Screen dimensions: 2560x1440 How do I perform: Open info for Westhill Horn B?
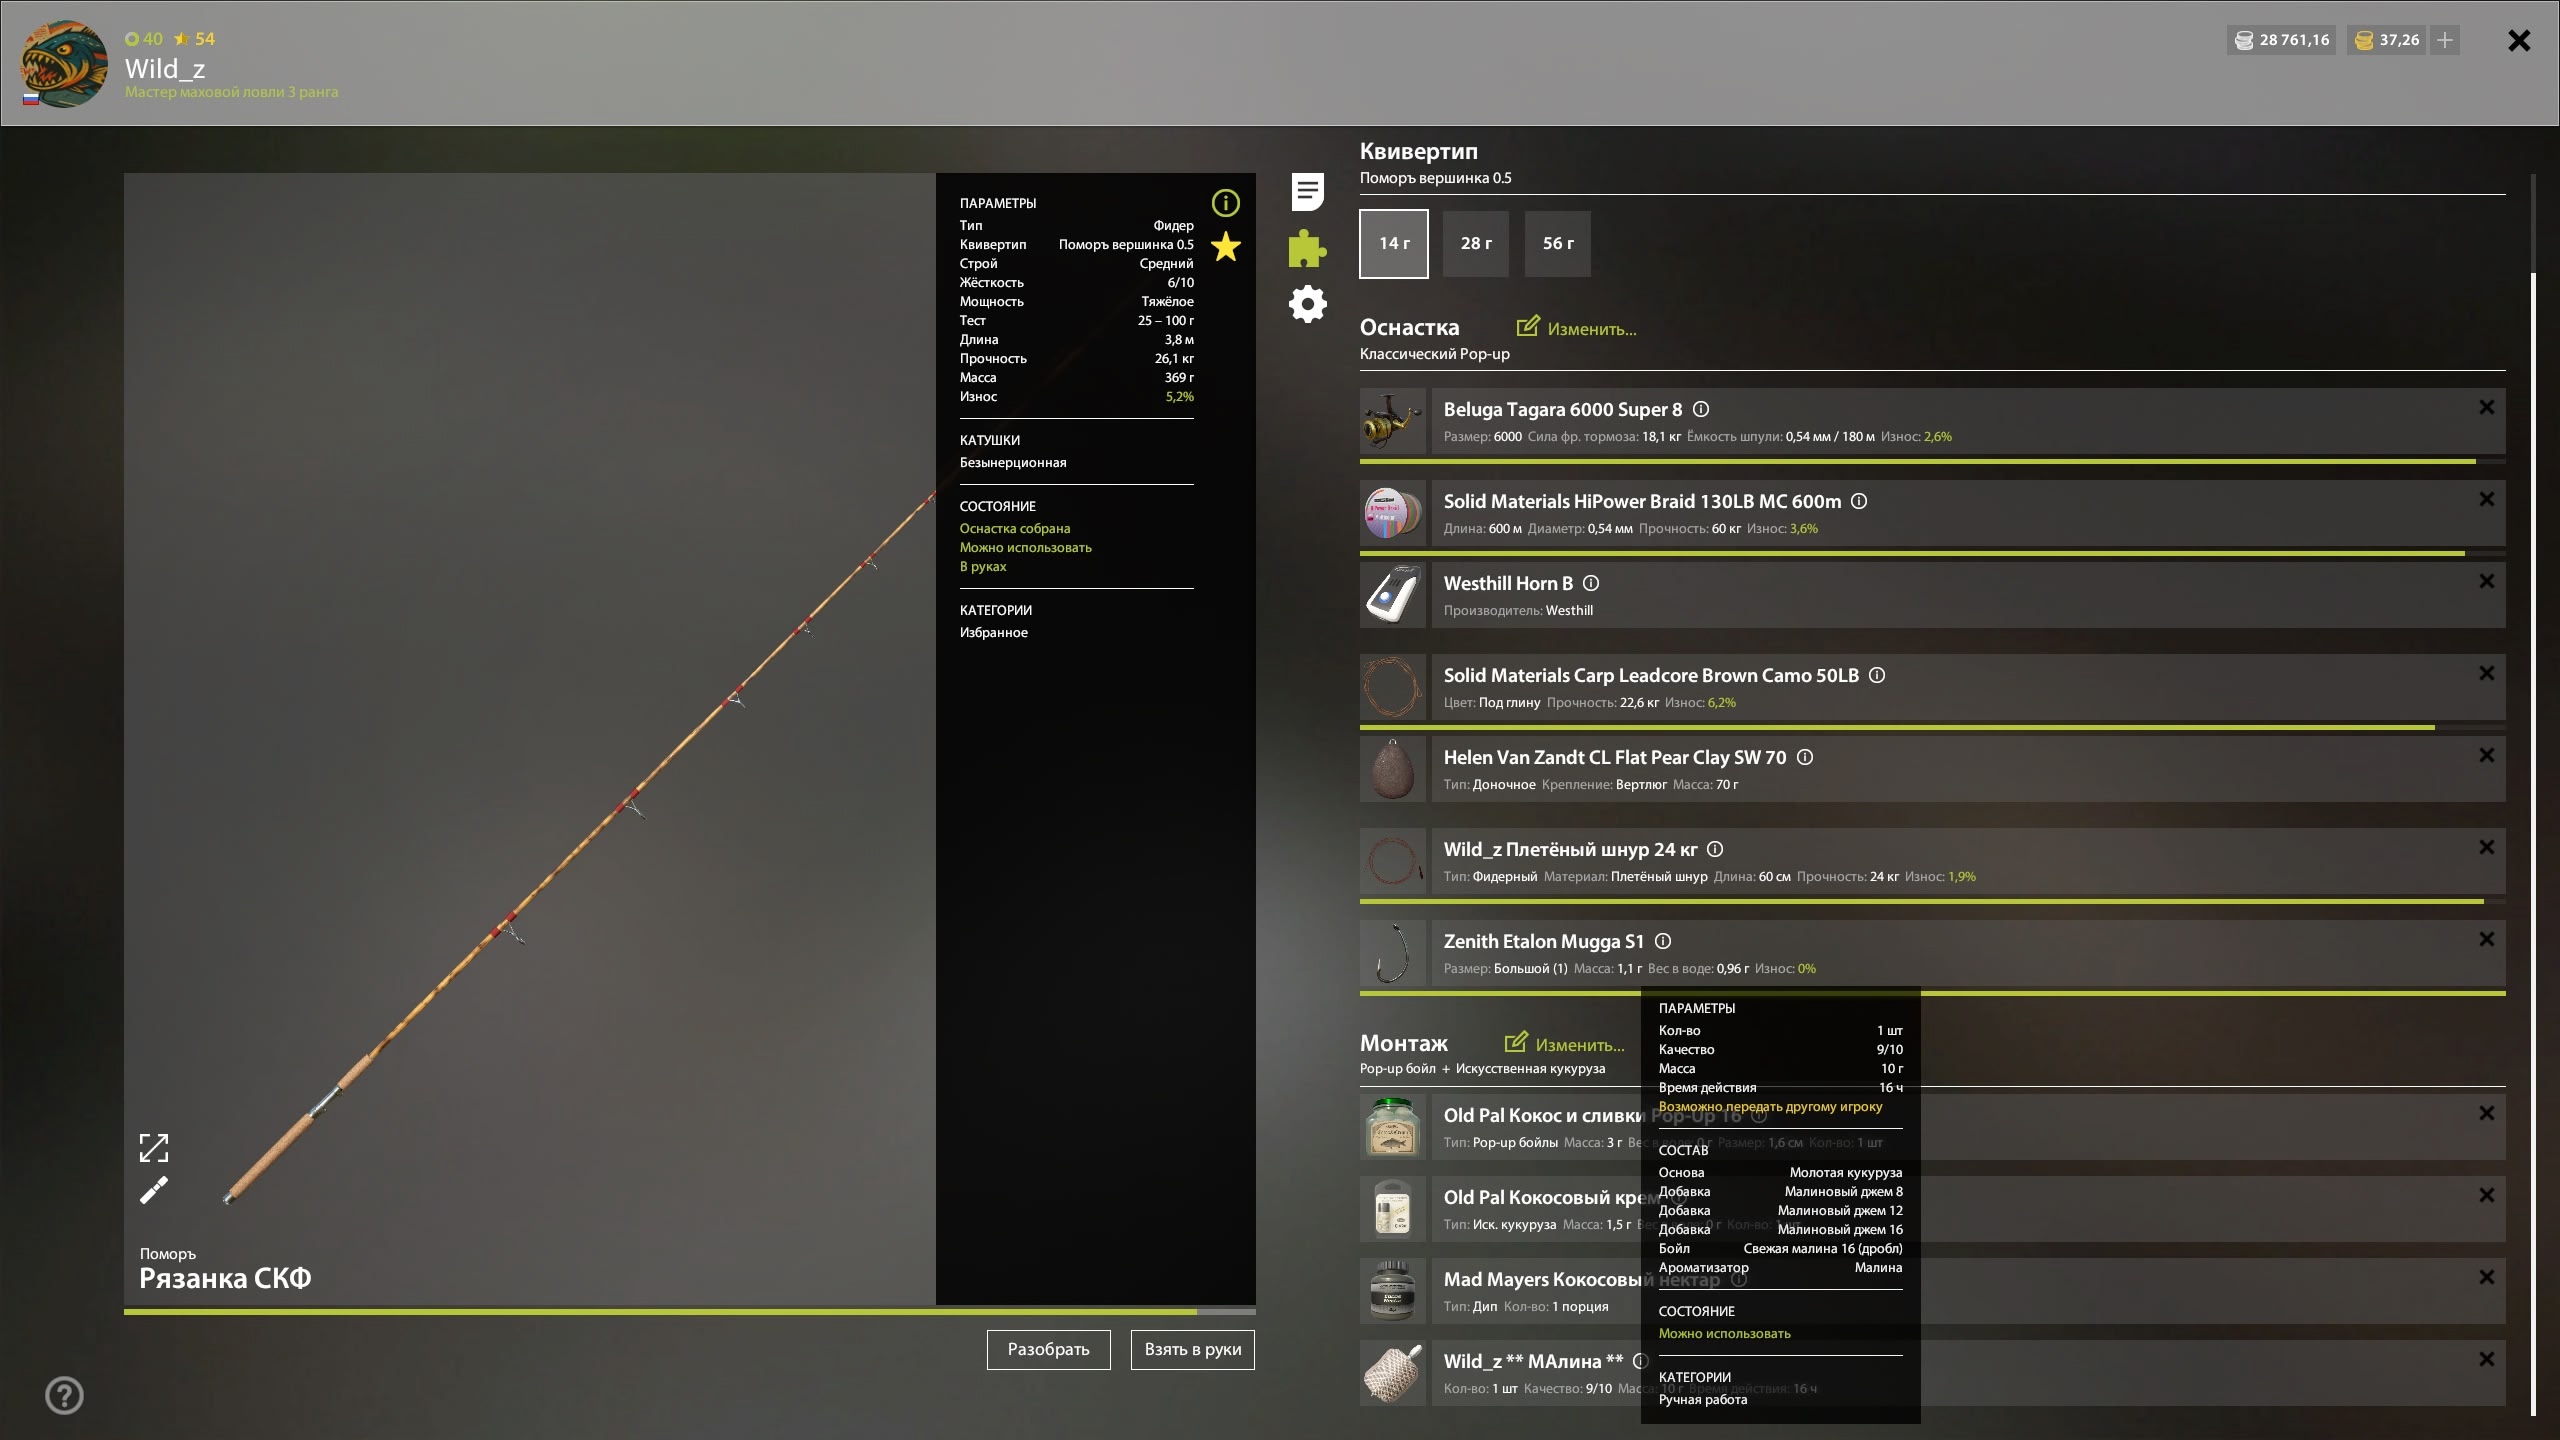click(x=1591, y=583)
